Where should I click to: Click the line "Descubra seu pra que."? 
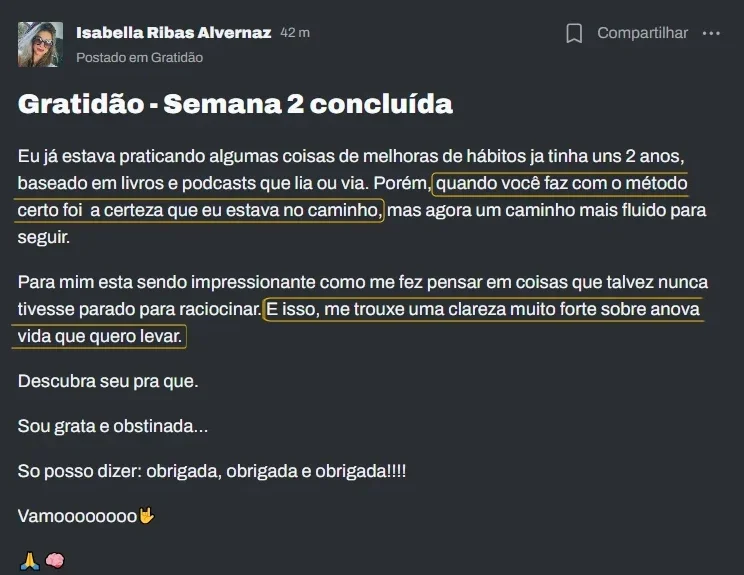(x=108, y=381)
